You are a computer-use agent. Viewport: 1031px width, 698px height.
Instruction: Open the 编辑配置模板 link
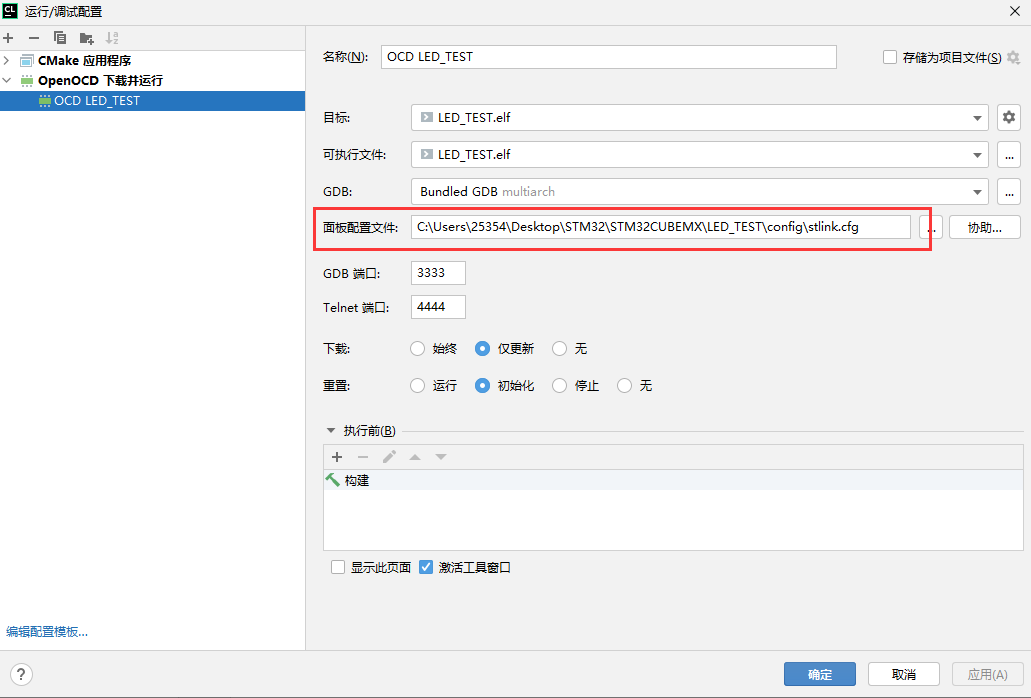click(47, 632)
